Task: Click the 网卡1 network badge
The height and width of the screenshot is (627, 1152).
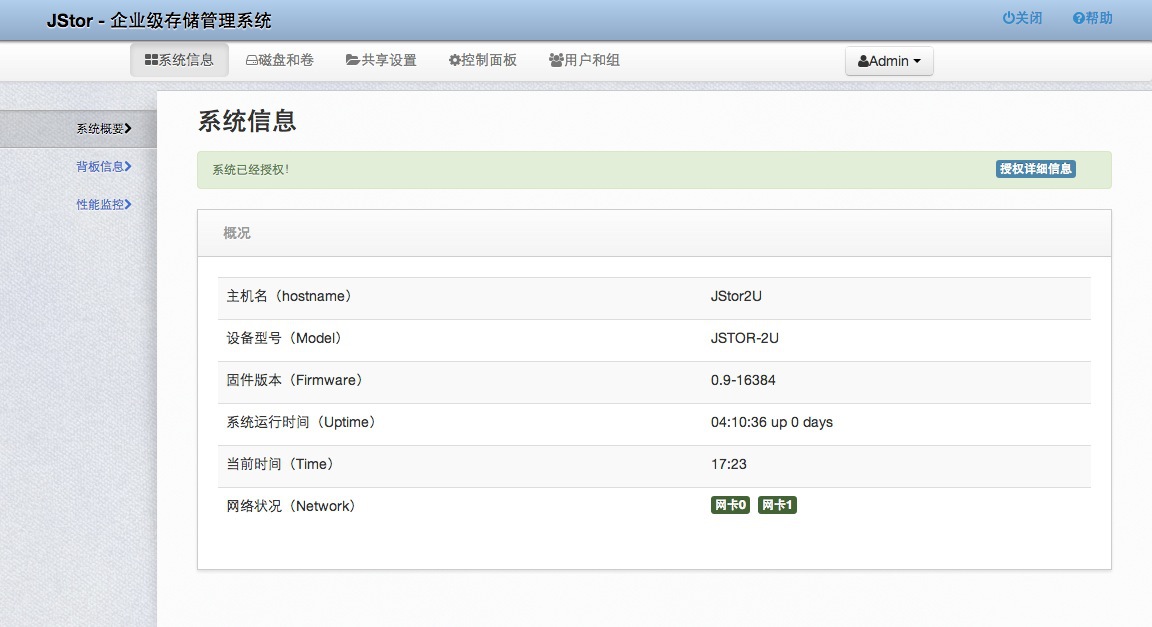Action: [x=777, y=505]
